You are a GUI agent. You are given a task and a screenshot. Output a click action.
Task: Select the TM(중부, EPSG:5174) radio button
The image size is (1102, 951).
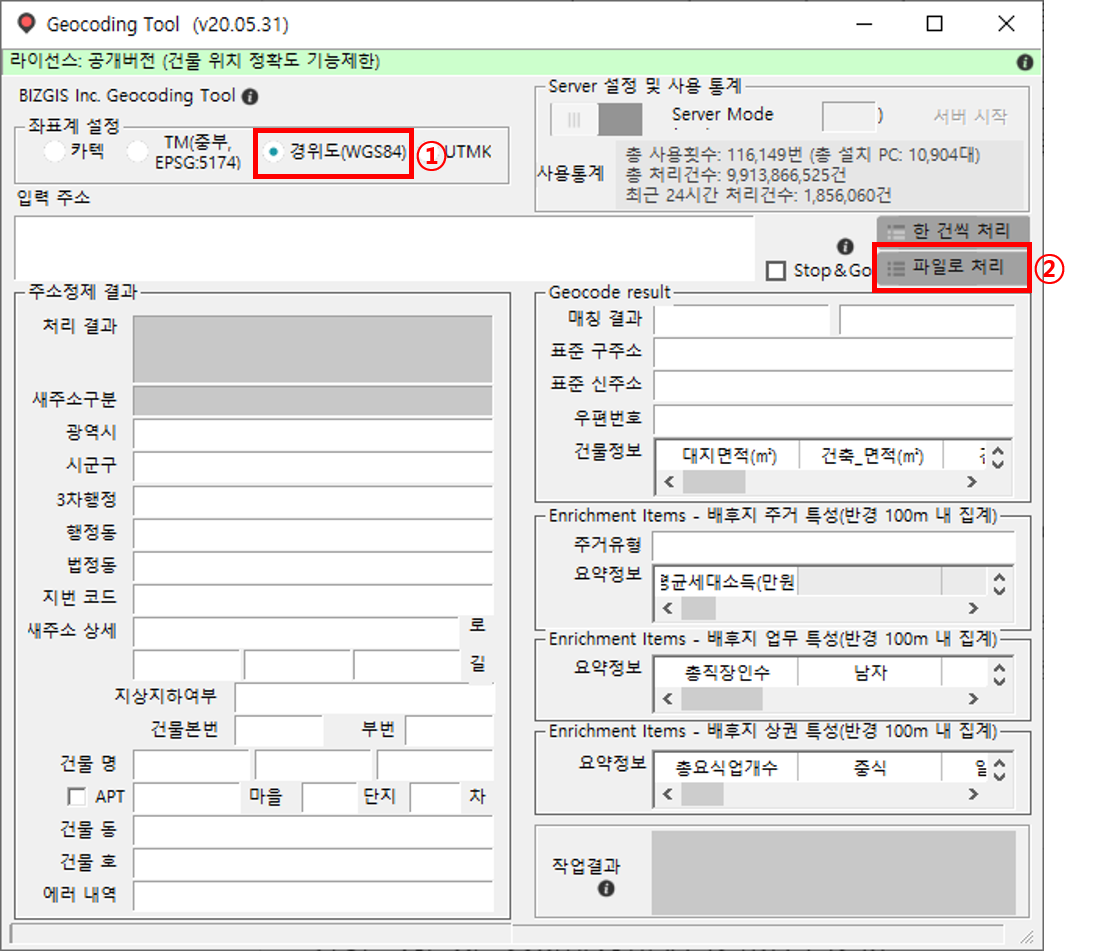tap(135, 152)
